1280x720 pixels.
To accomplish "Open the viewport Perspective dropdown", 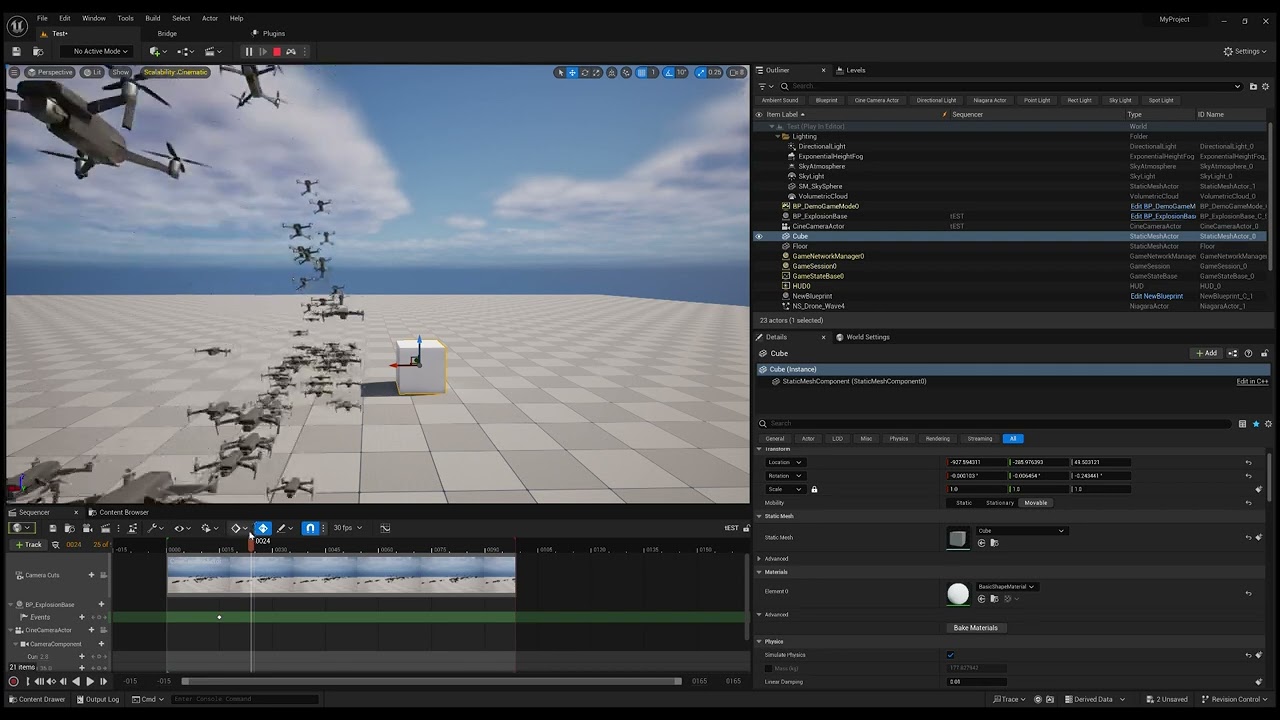I will [50, 72].
